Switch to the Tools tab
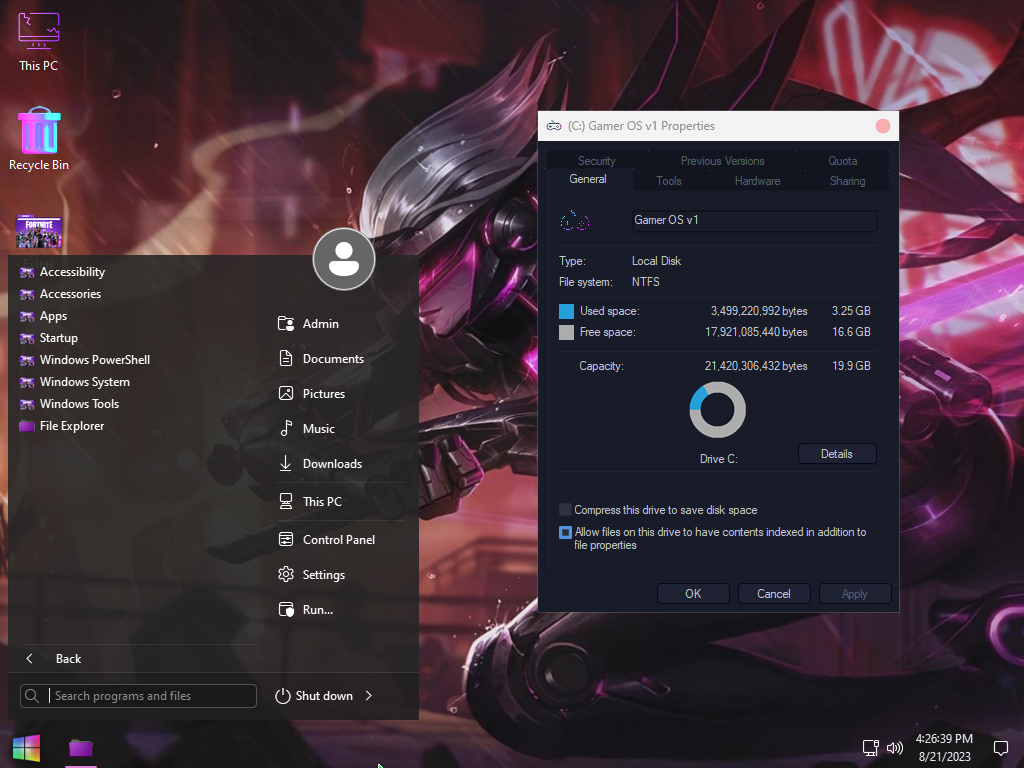The image size is (1024, 768). [669, 181]
